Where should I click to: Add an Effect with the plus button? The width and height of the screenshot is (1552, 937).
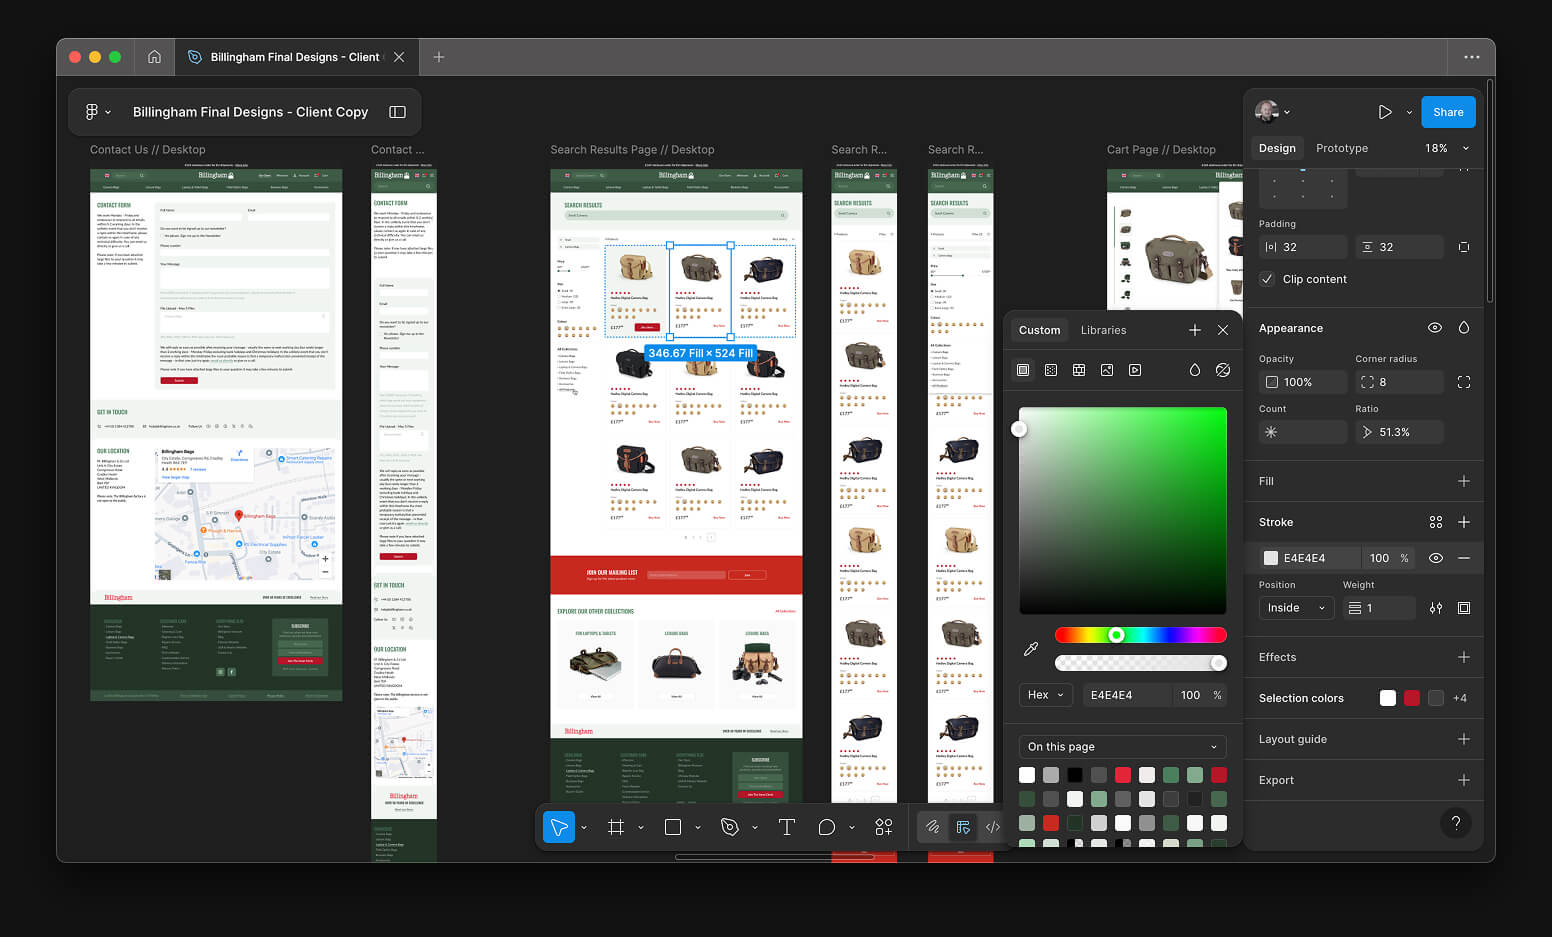click(x=1464, y=657)
